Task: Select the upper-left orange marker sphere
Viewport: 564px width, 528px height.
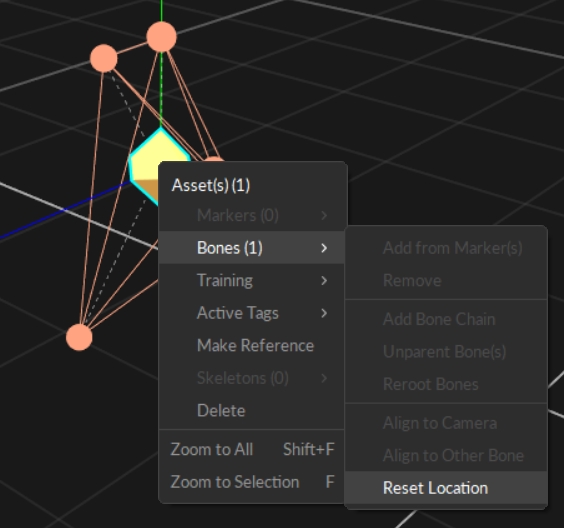Action: pos(104,58)
